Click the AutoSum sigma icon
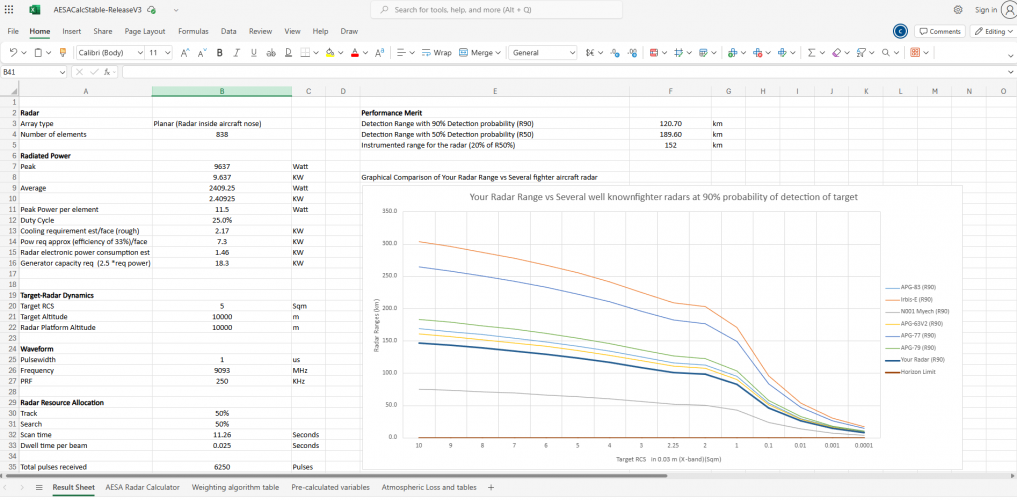Screen dimensions: 1017x500 [x=811, y=53]
